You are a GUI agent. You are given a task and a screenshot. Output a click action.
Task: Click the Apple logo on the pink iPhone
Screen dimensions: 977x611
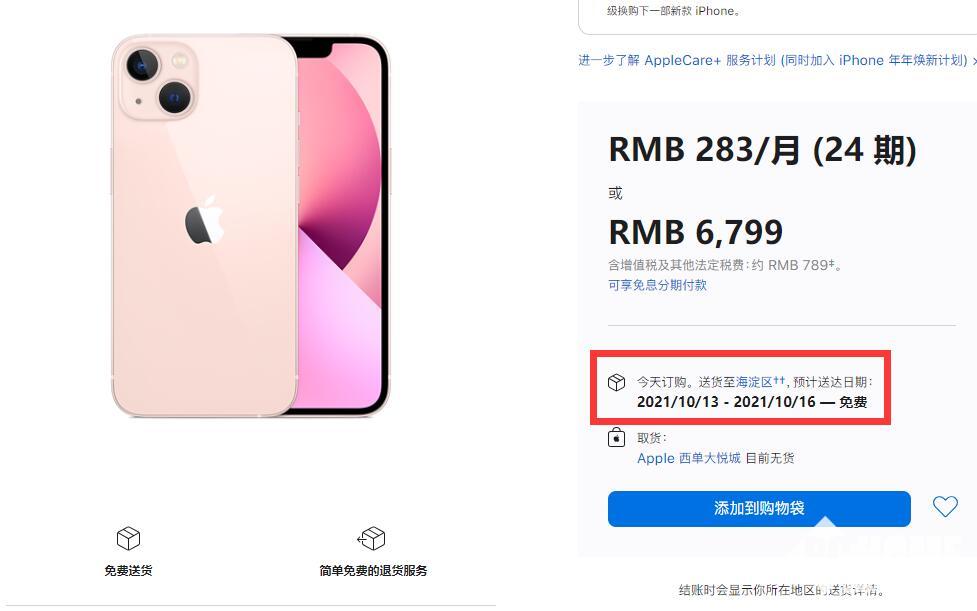tap(204, 220)
